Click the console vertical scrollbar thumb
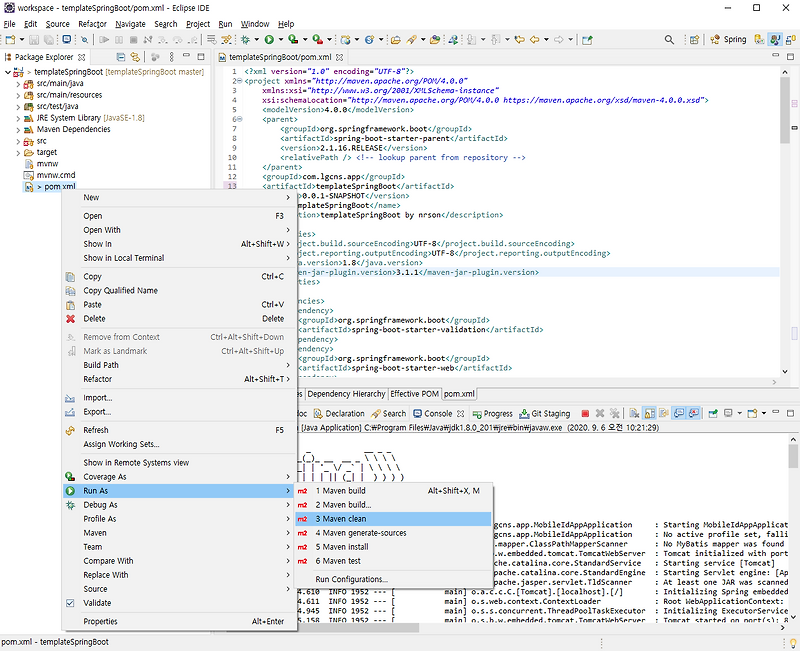This screenshot has height=651, width=800. pos(792,456)
